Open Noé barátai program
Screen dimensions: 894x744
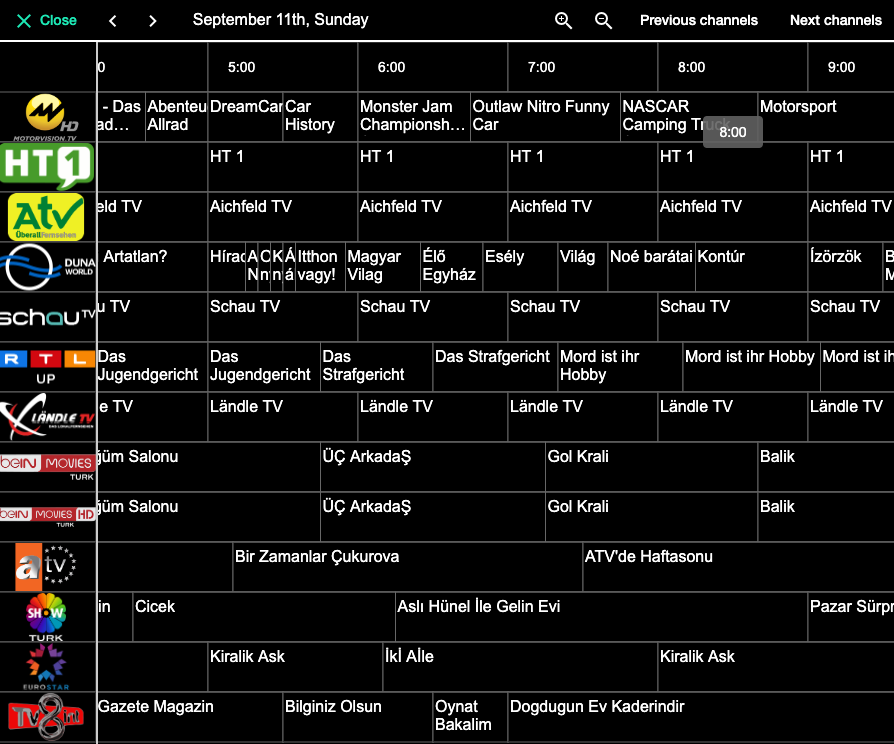tap(652, 267)
